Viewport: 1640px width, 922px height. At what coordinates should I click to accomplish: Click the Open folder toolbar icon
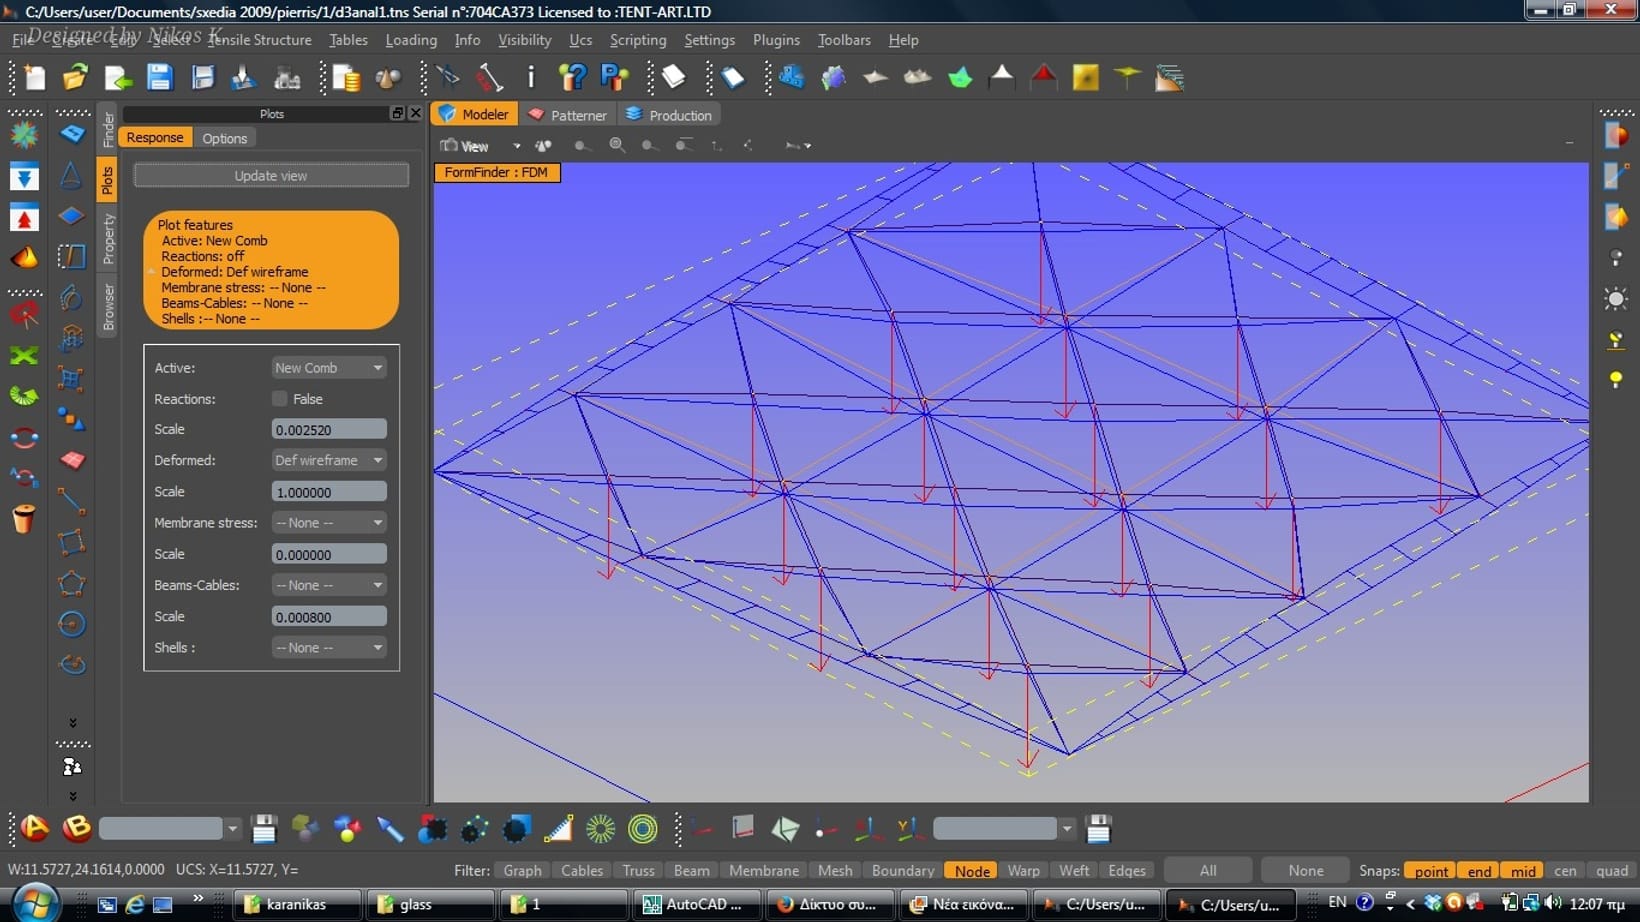(x=75, y=78)
